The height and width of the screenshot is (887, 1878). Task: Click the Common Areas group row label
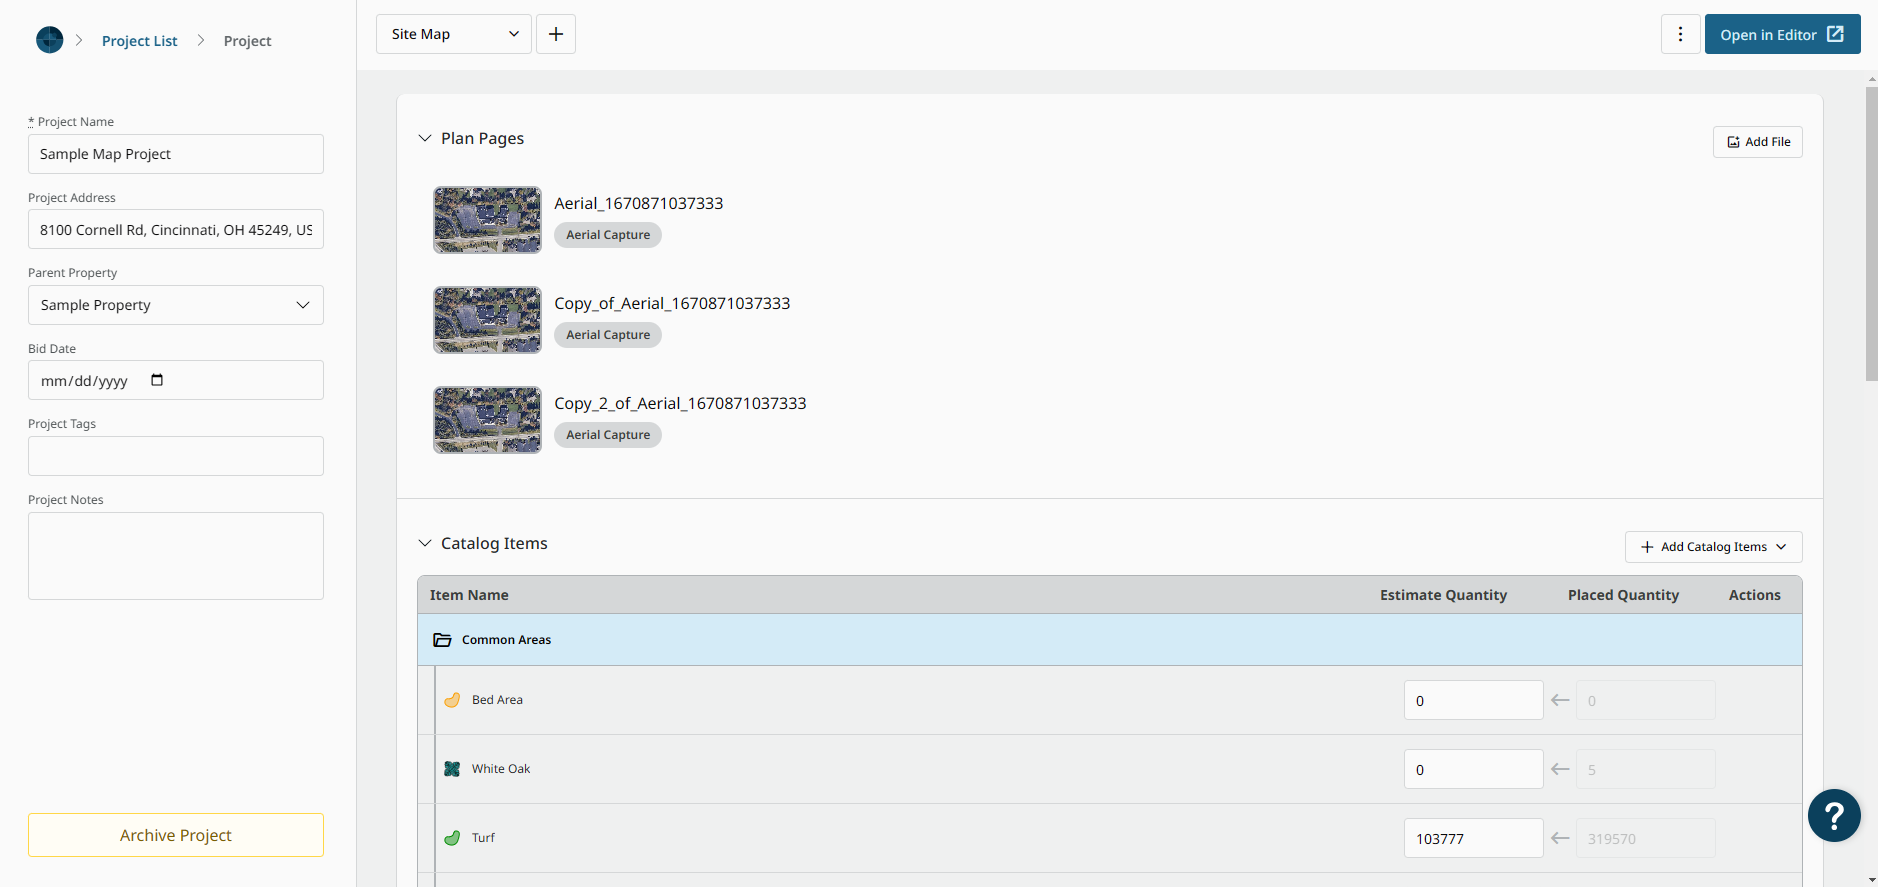[x=506, y=640]
